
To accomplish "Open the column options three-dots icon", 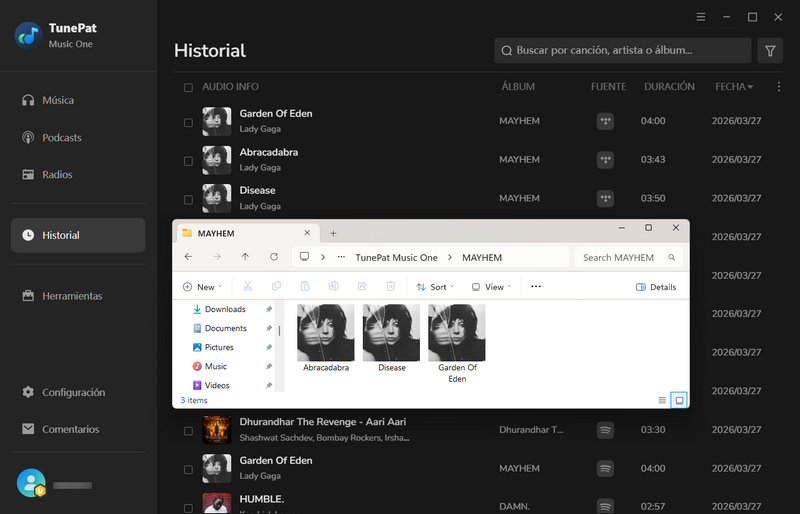I will coord(779,87).
